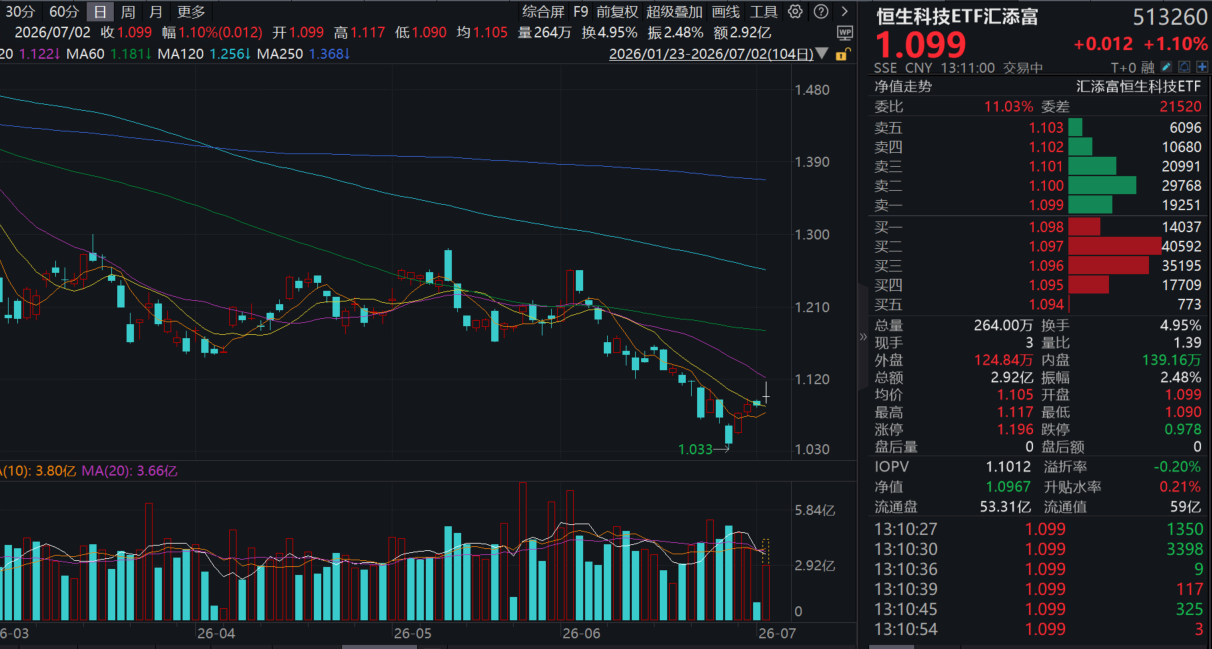The height and width of the screenshot is (649, 1212).
Task: Click the pencil note icon beside 融
Action: pyautogui.click(x=1166, y=67)
